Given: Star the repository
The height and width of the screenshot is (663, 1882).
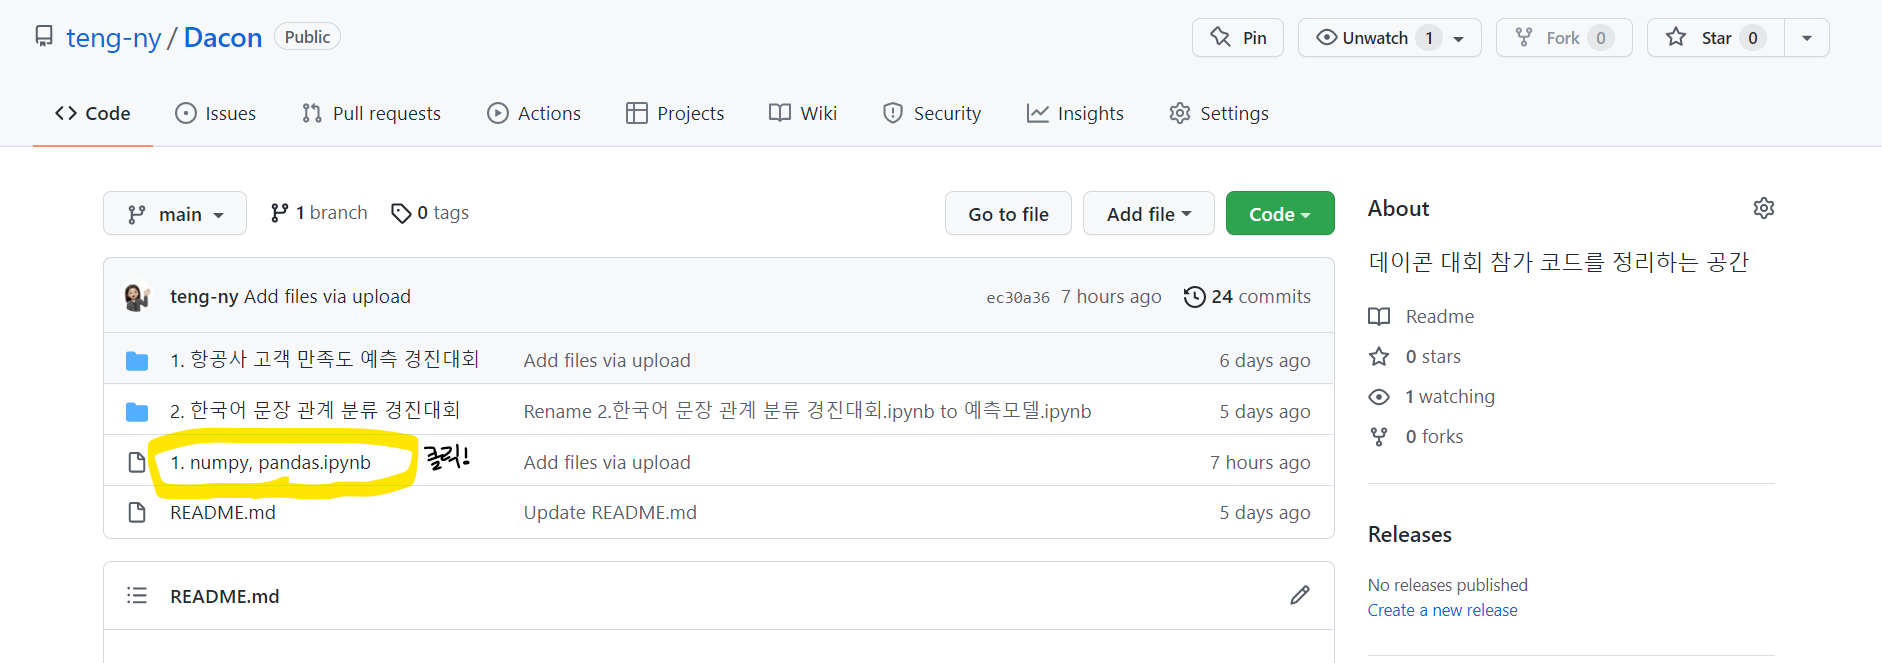Looking at the screenshot, I should coord(1716,38).
